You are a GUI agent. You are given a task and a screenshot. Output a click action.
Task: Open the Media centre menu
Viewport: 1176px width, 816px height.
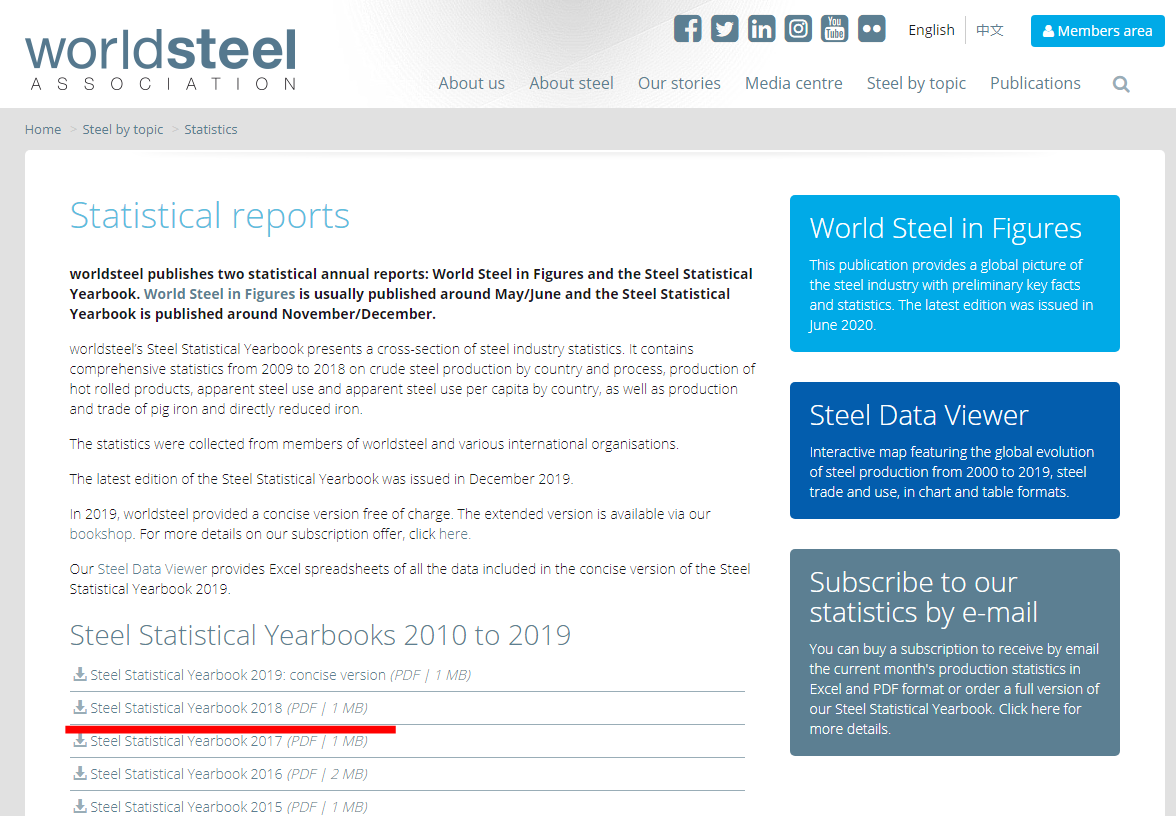pyautogui.click(x=794, y=83)
